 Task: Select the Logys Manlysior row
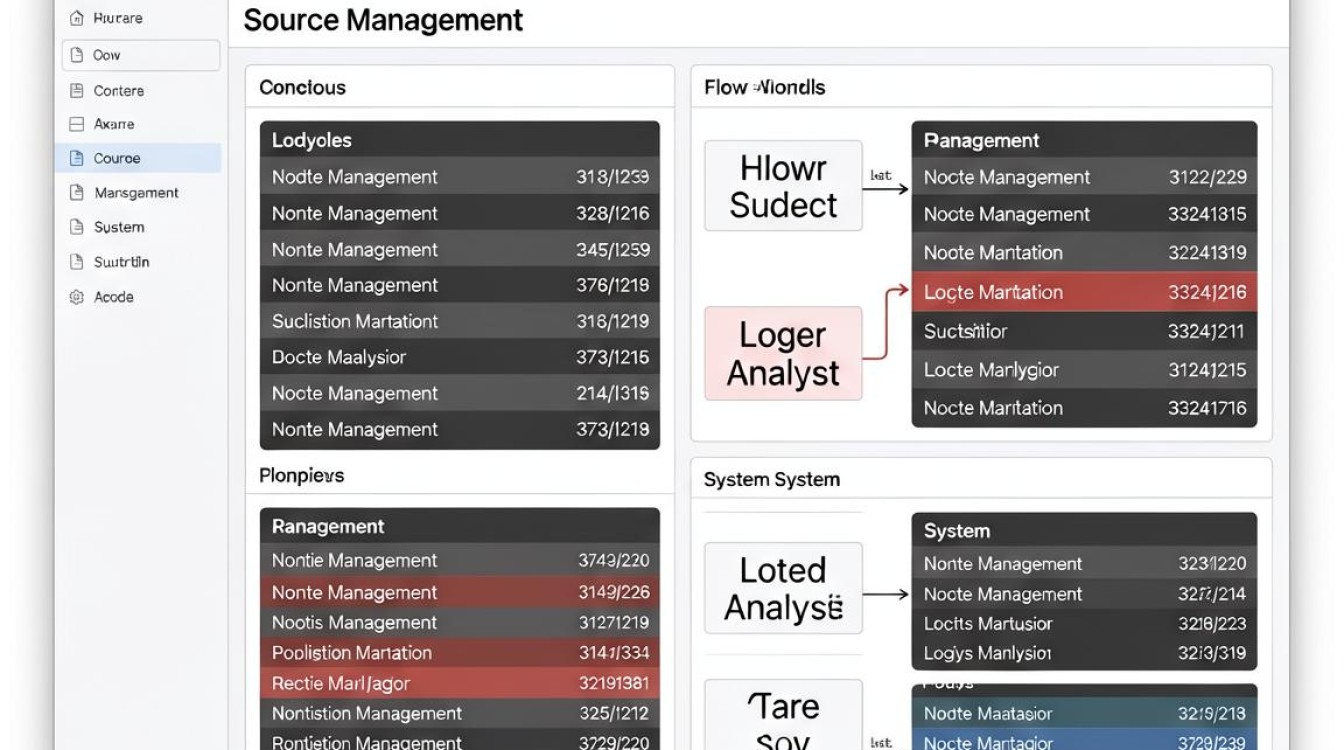[1085, 653]
